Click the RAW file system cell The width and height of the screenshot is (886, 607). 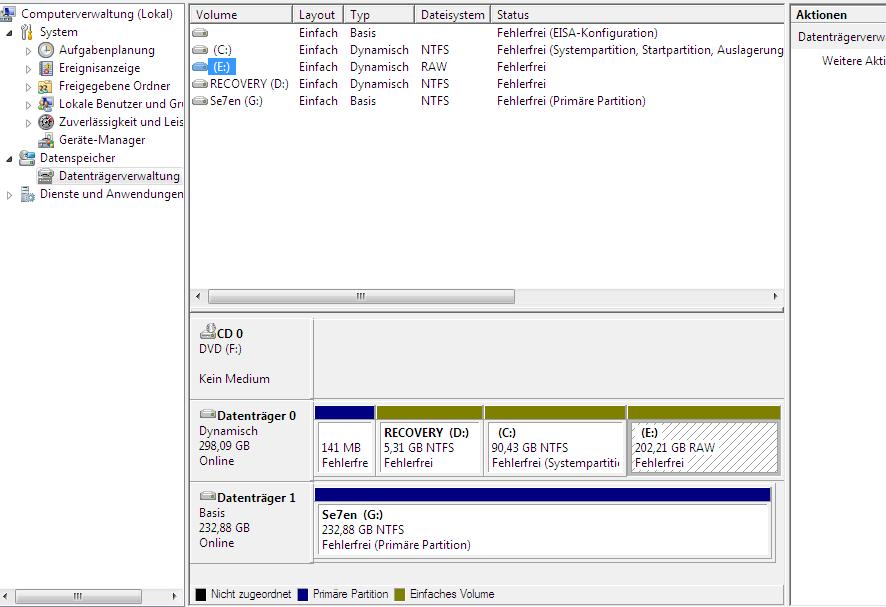pos(434,67)
